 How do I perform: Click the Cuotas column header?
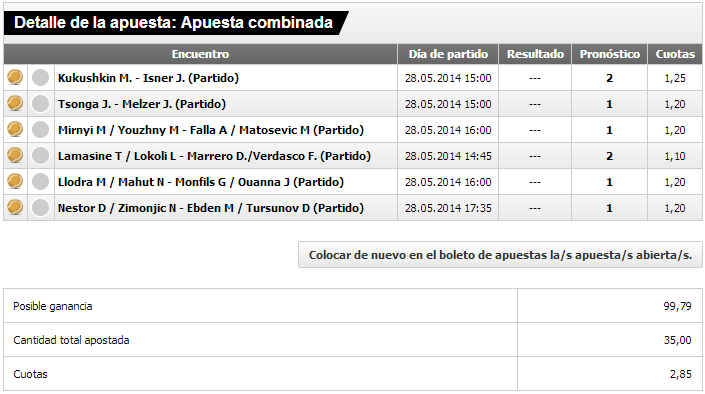tap(675, 54)
